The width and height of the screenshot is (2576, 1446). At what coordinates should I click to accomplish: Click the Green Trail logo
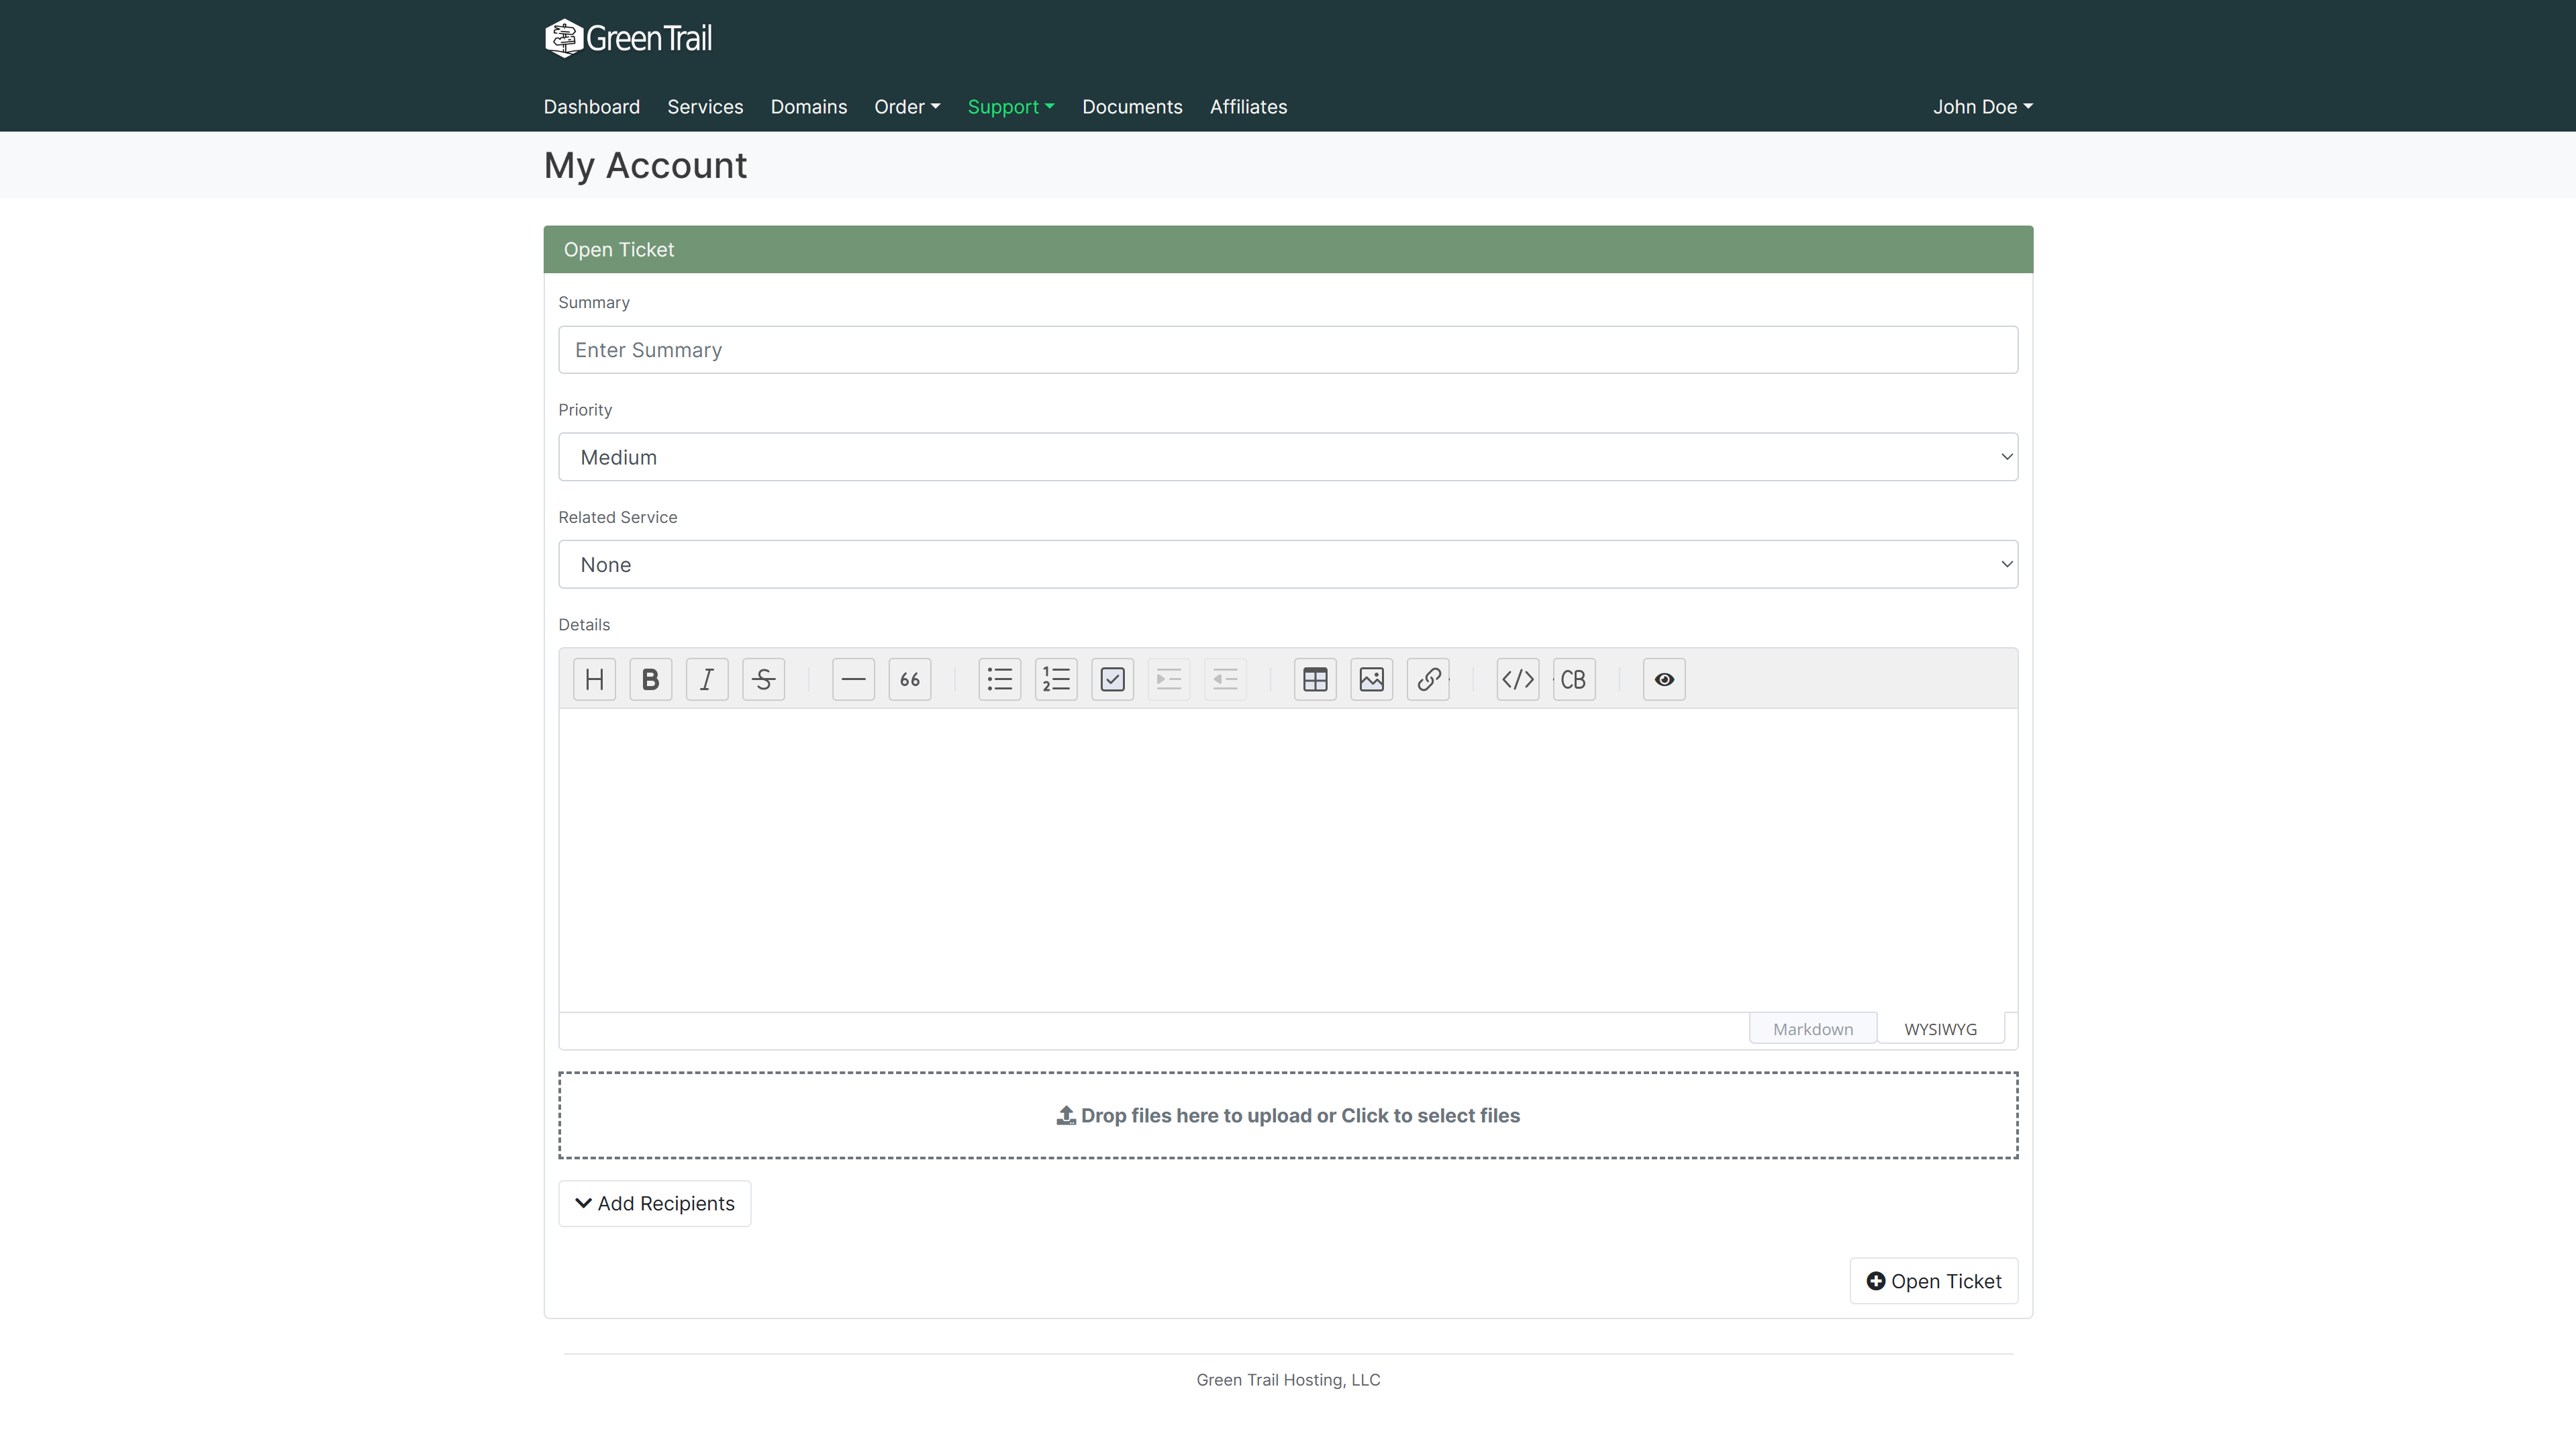tap(628, 38)
